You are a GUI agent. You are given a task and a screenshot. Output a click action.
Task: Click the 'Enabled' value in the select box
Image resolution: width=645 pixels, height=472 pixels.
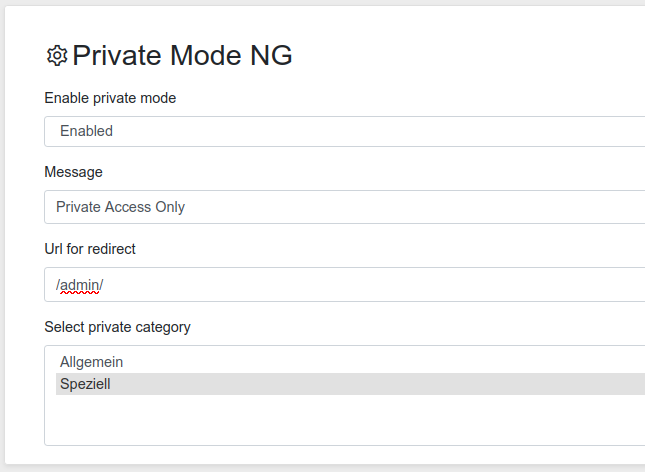pos(86,131)
